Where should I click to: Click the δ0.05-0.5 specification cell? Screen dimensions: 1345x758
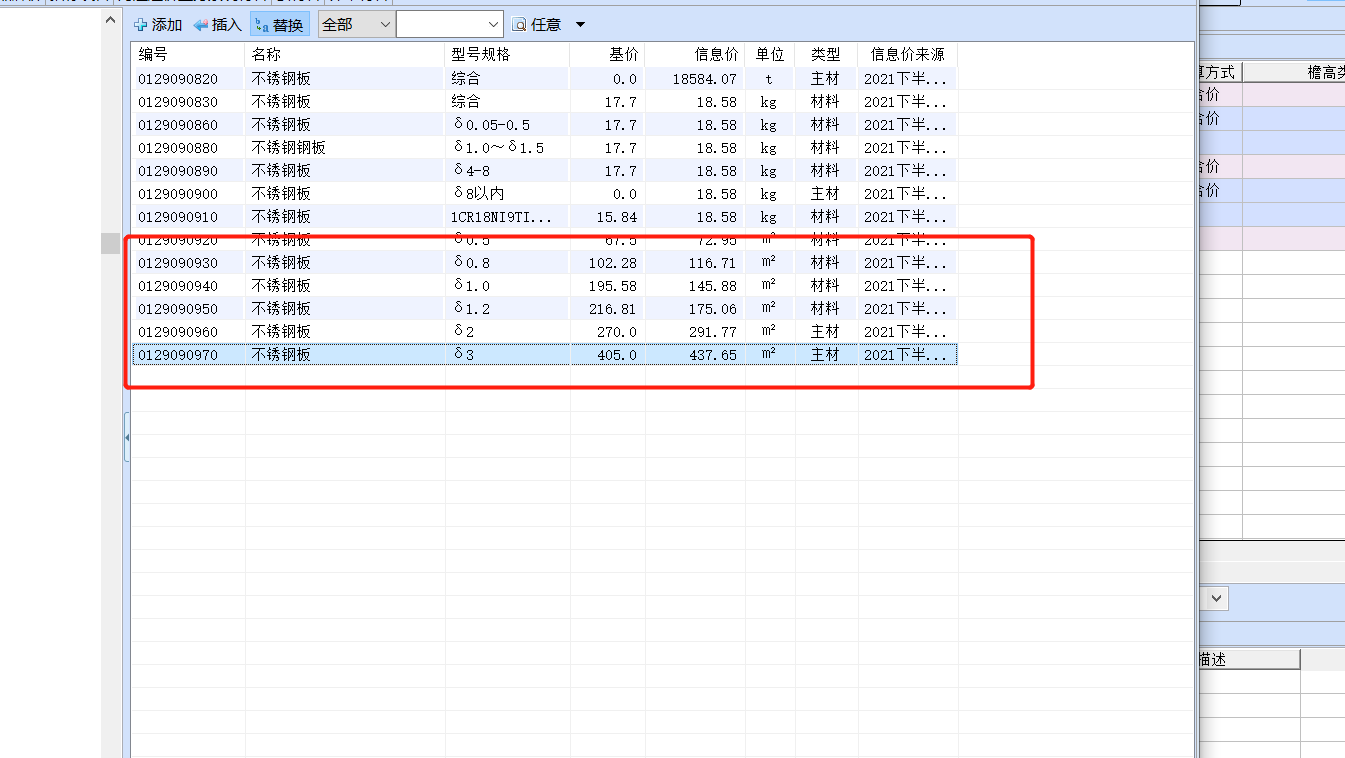(x=507, y=125)
